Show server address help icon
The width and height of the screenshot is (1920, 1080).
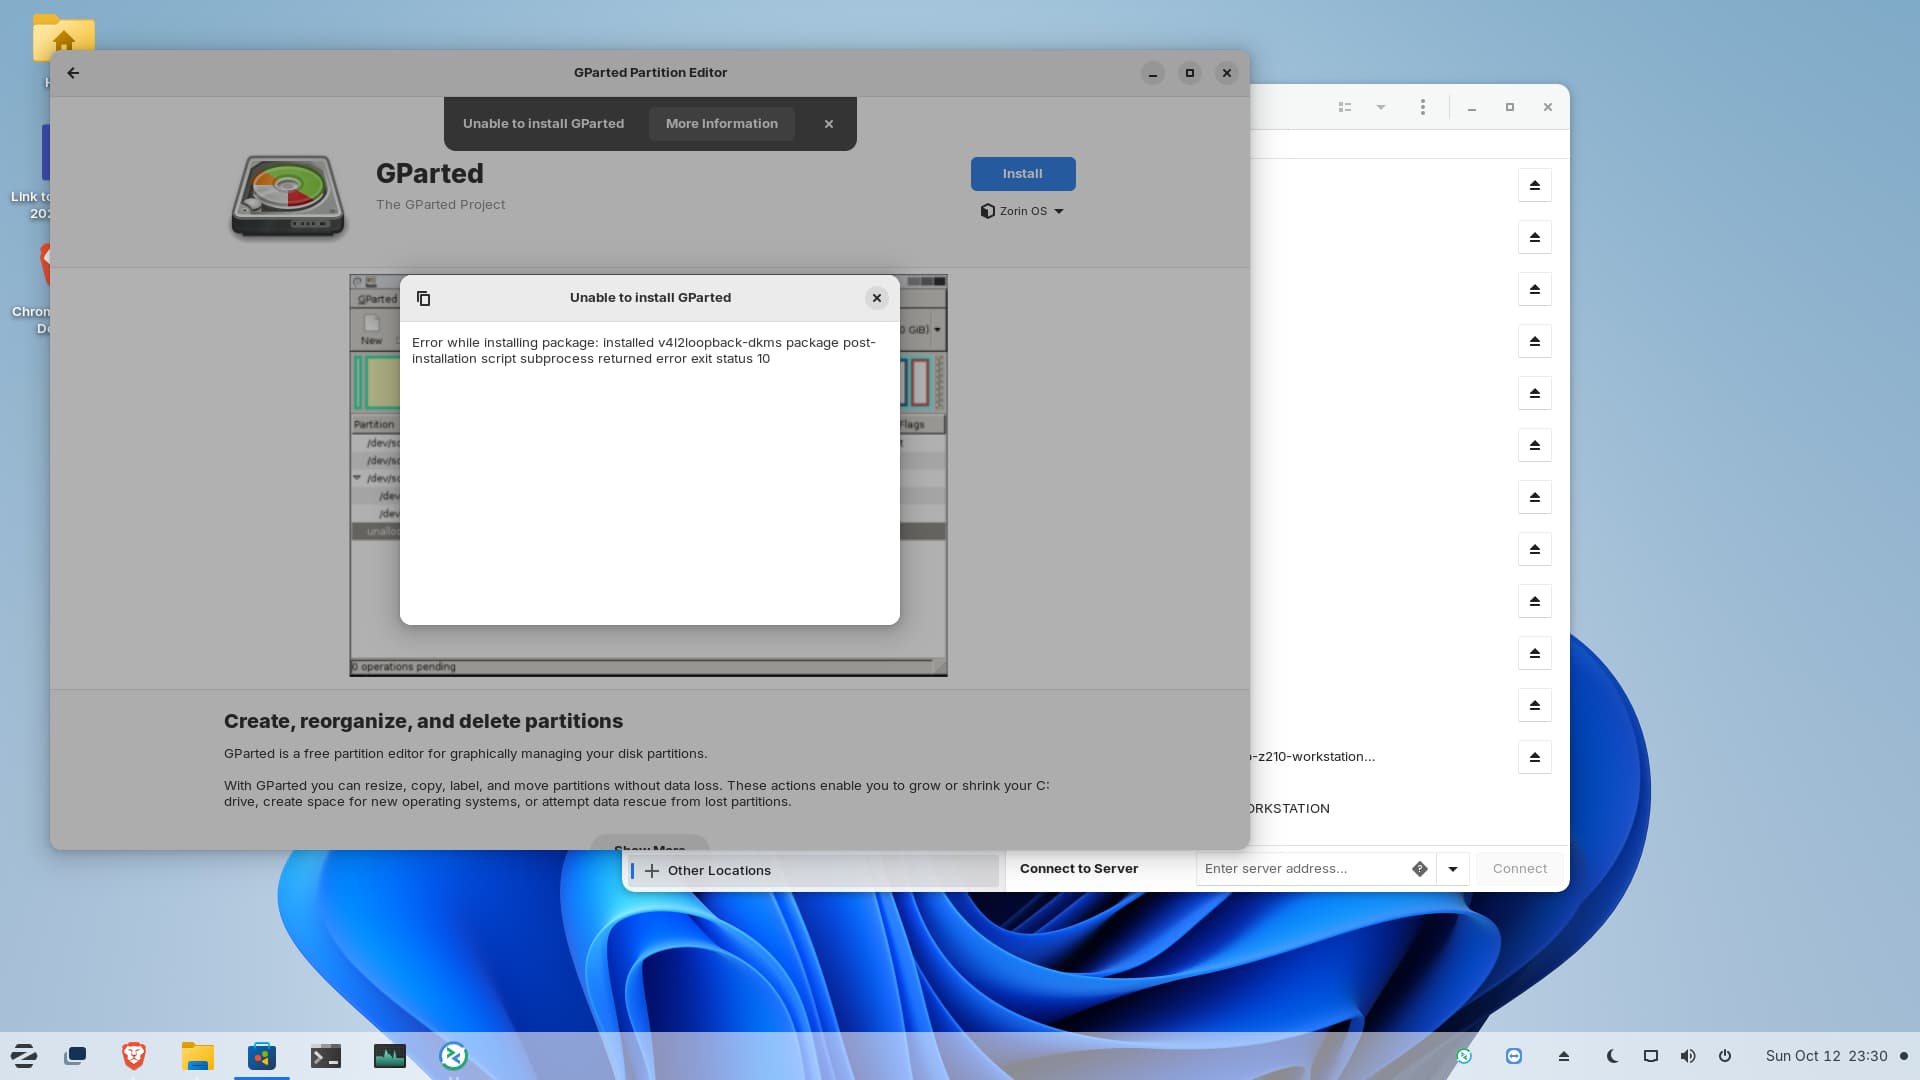click(x=1419, y=869)
